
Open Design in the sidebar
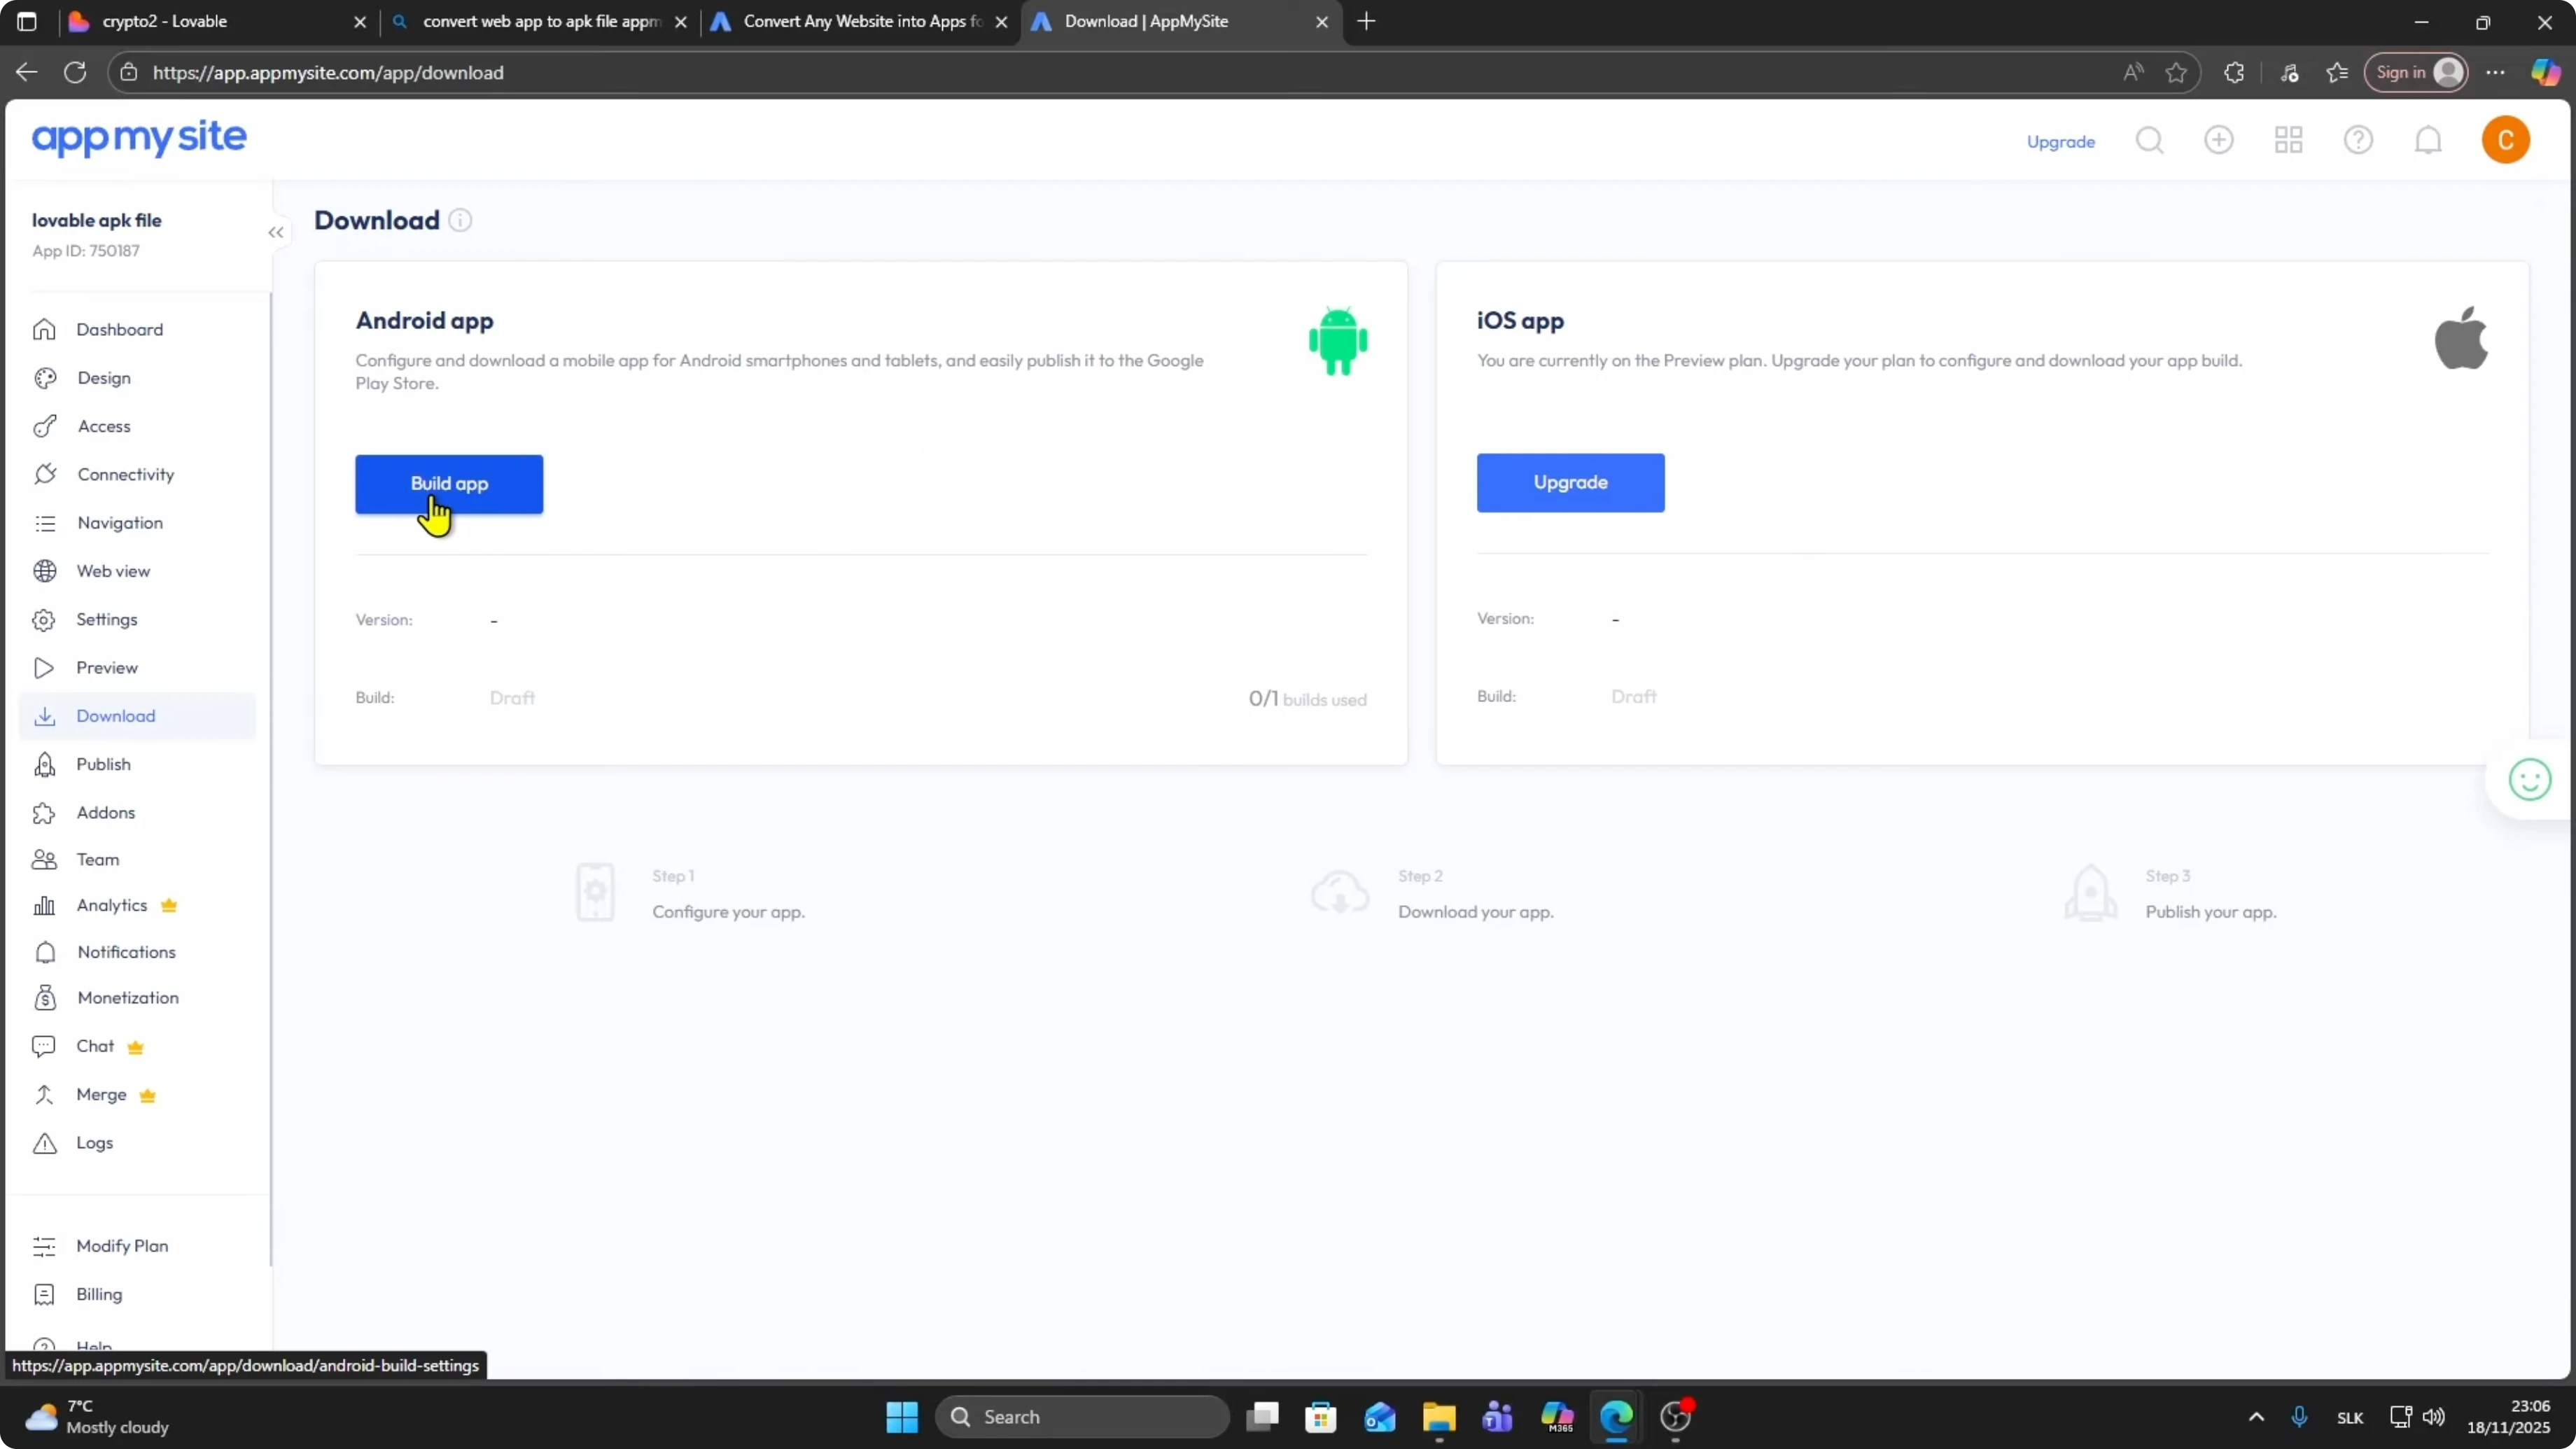(x=137, y=378)
